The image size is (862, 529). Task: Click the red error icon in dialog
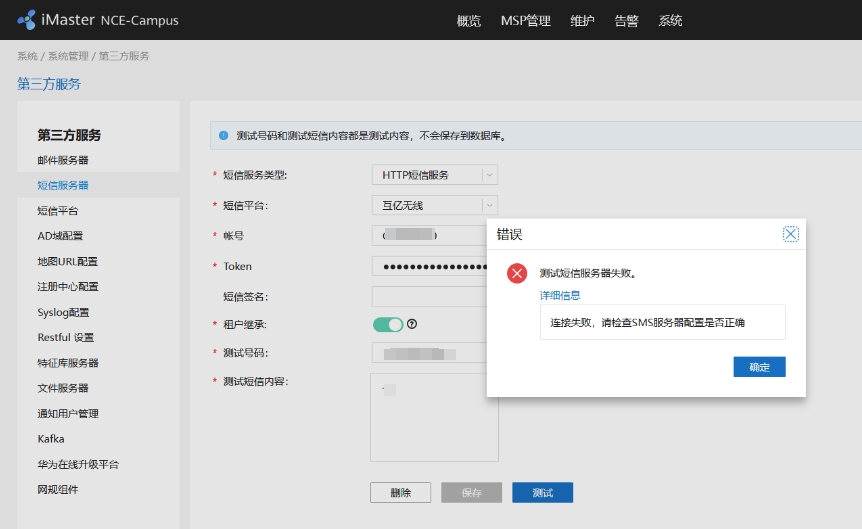(516, 273)
